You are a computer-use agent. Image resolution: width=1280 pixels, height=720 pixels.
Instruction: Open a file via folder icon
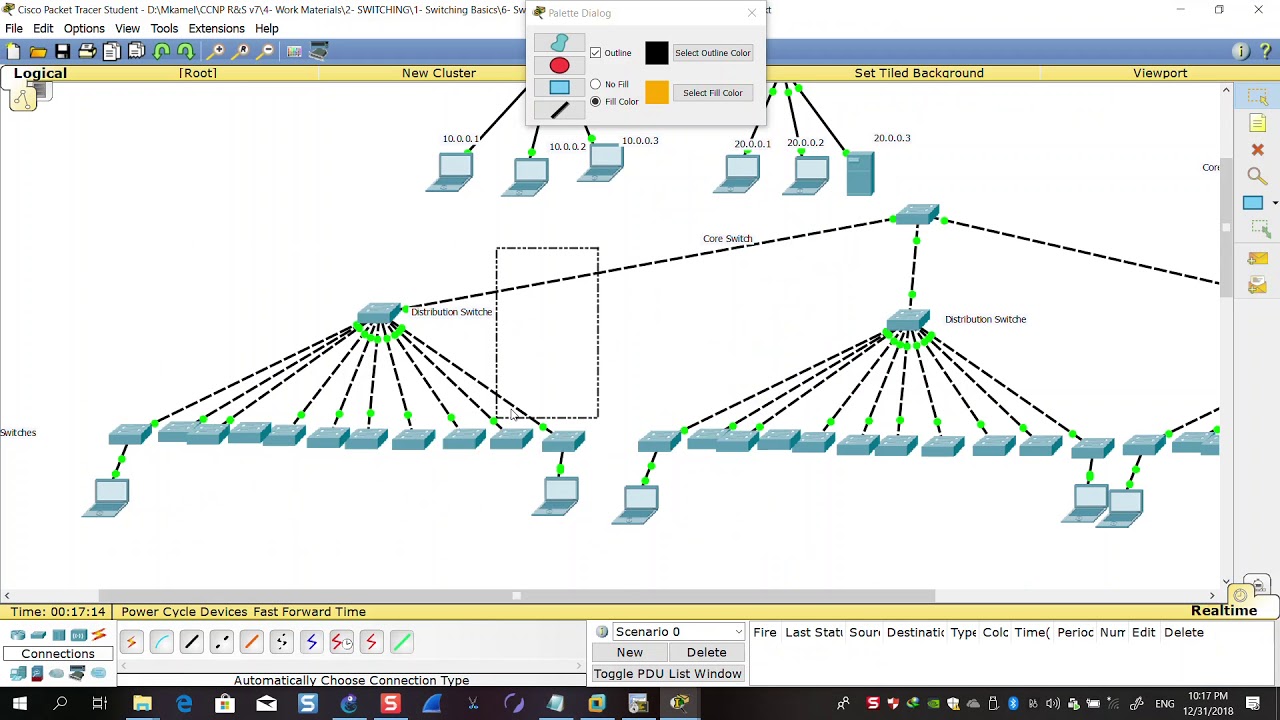tap(38, 51)
